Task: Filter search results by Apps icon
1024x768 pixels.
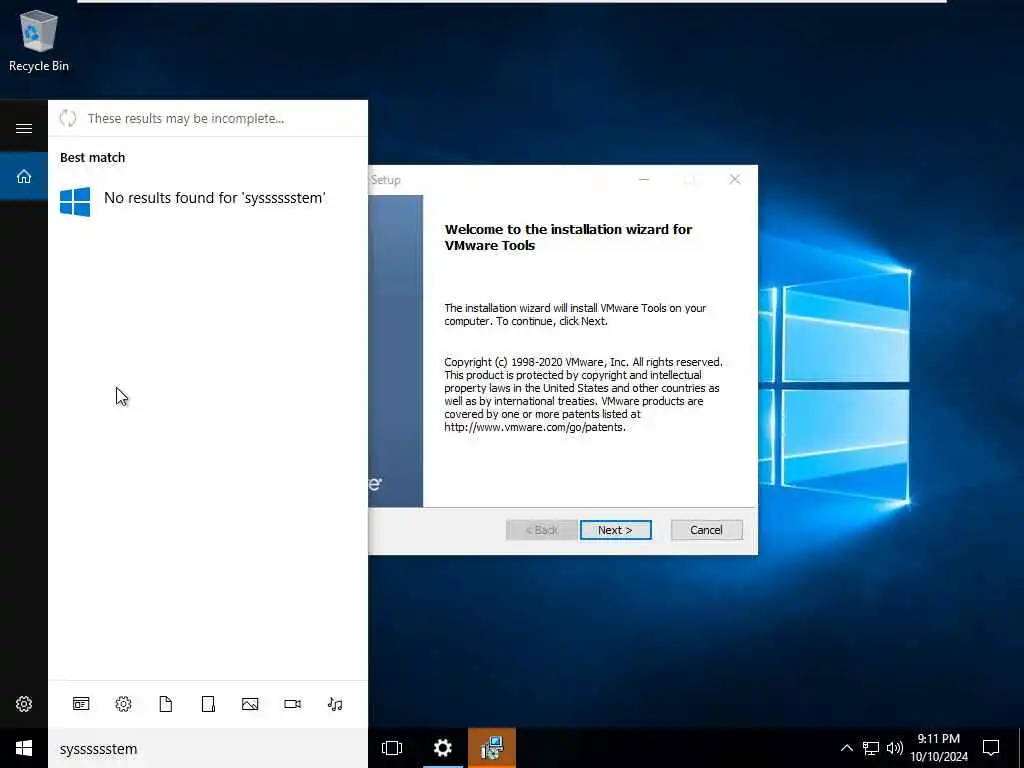Action: 81,704
